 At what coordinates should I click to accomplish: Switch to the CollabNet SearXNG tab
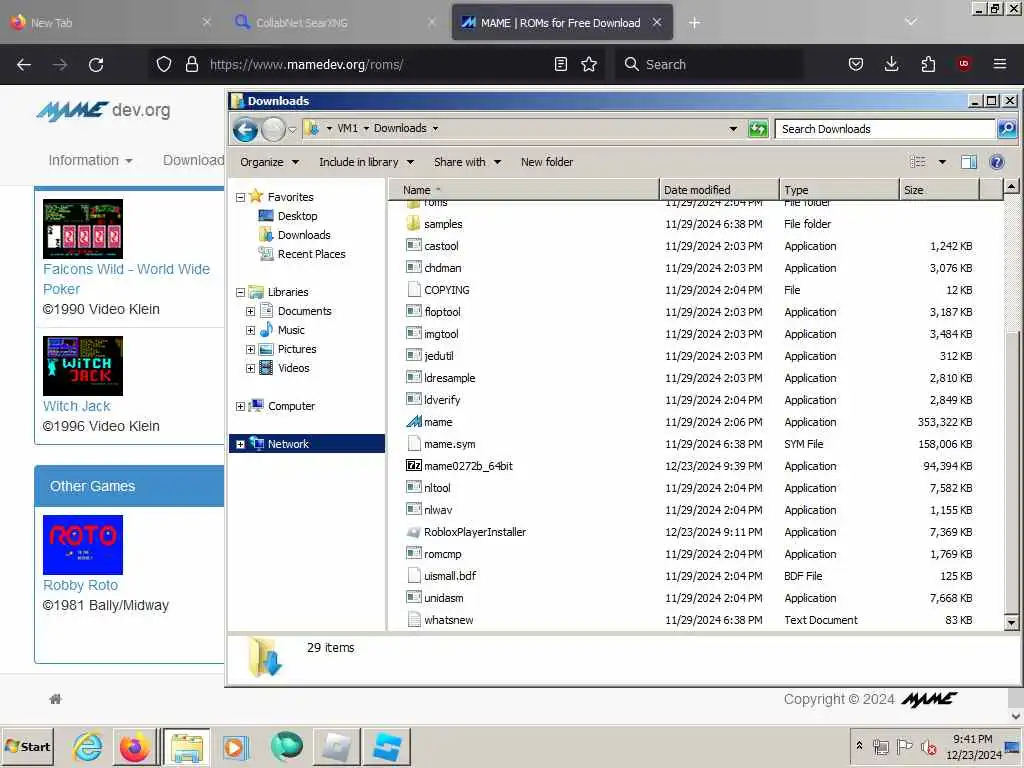(x=334, y=23)
